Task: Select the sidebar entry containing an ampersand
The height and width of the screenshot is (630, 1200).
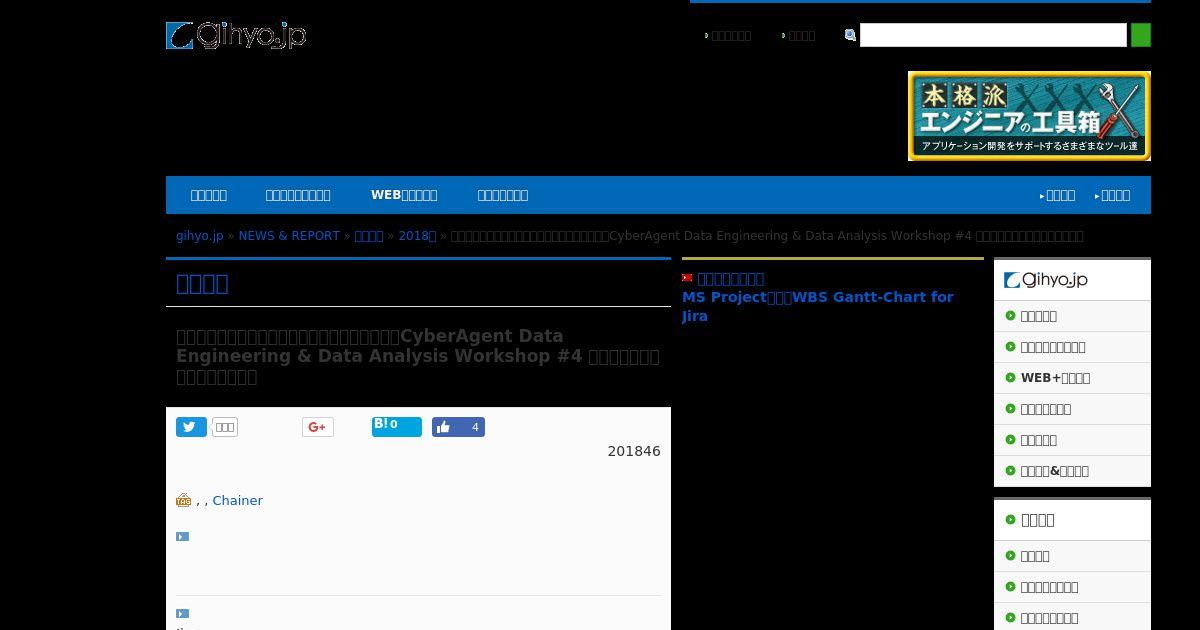Action: [1072, 471]
